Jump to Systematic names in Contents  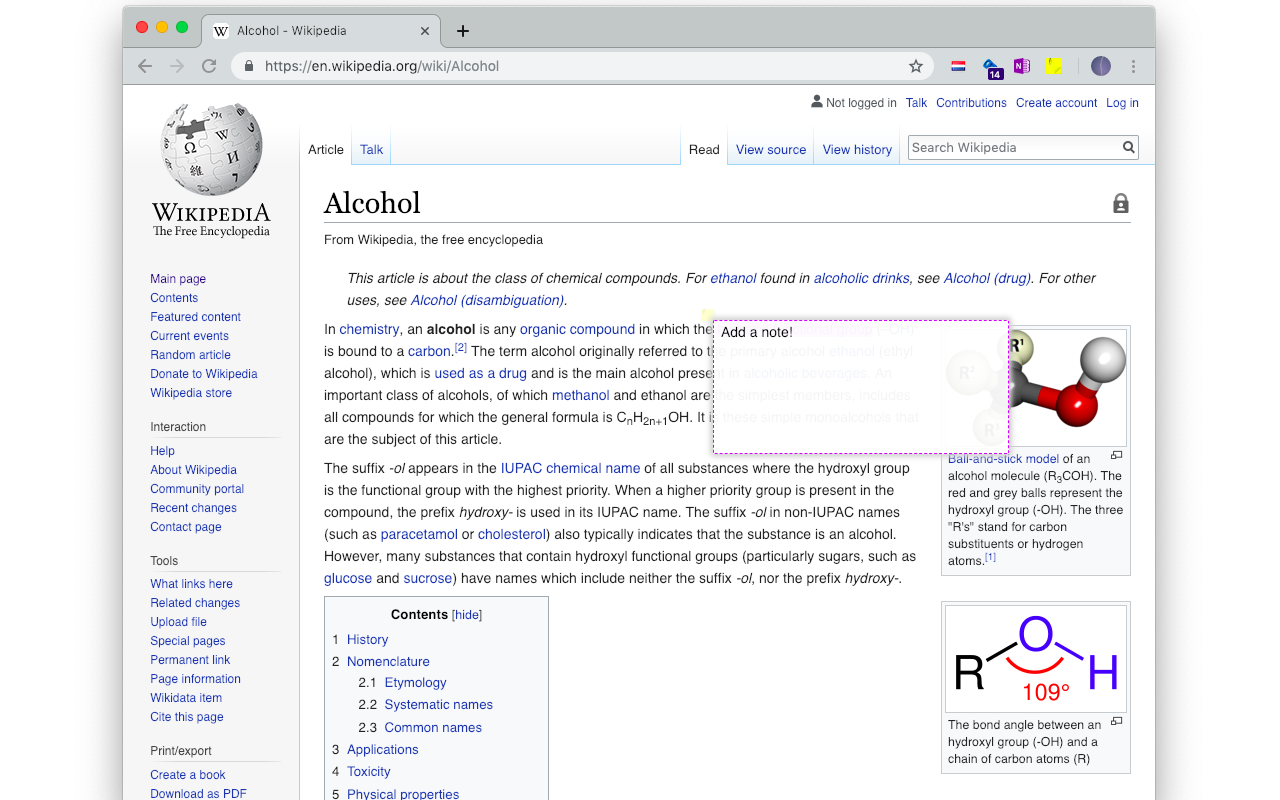[438, 705]
